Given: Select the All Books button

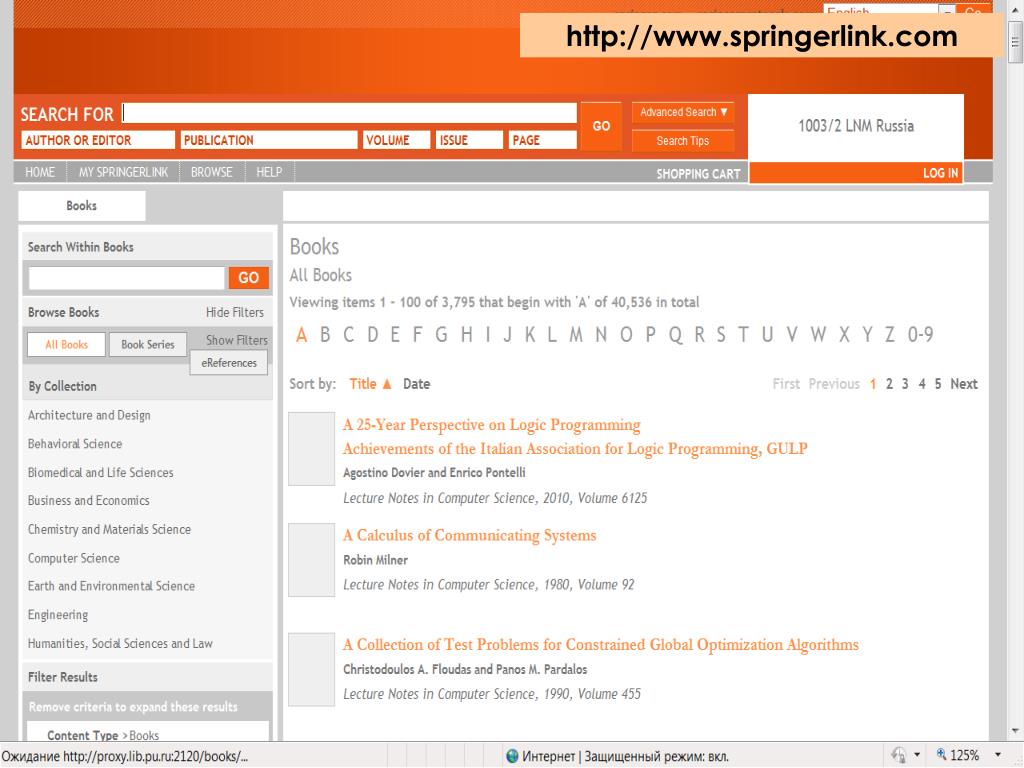Looking at the screenshot, I should pyautogui.click(x=67, y=344).
